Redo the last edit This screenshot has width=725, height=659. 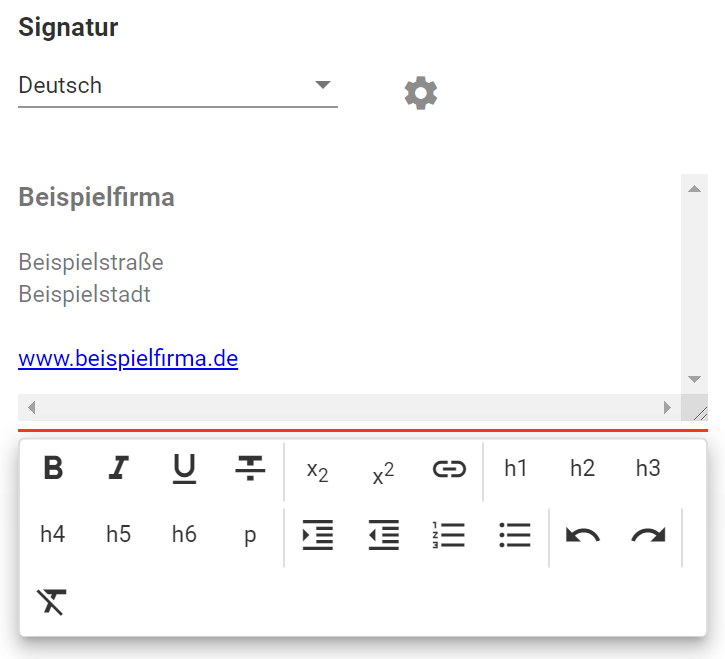(x=648, y=536)
